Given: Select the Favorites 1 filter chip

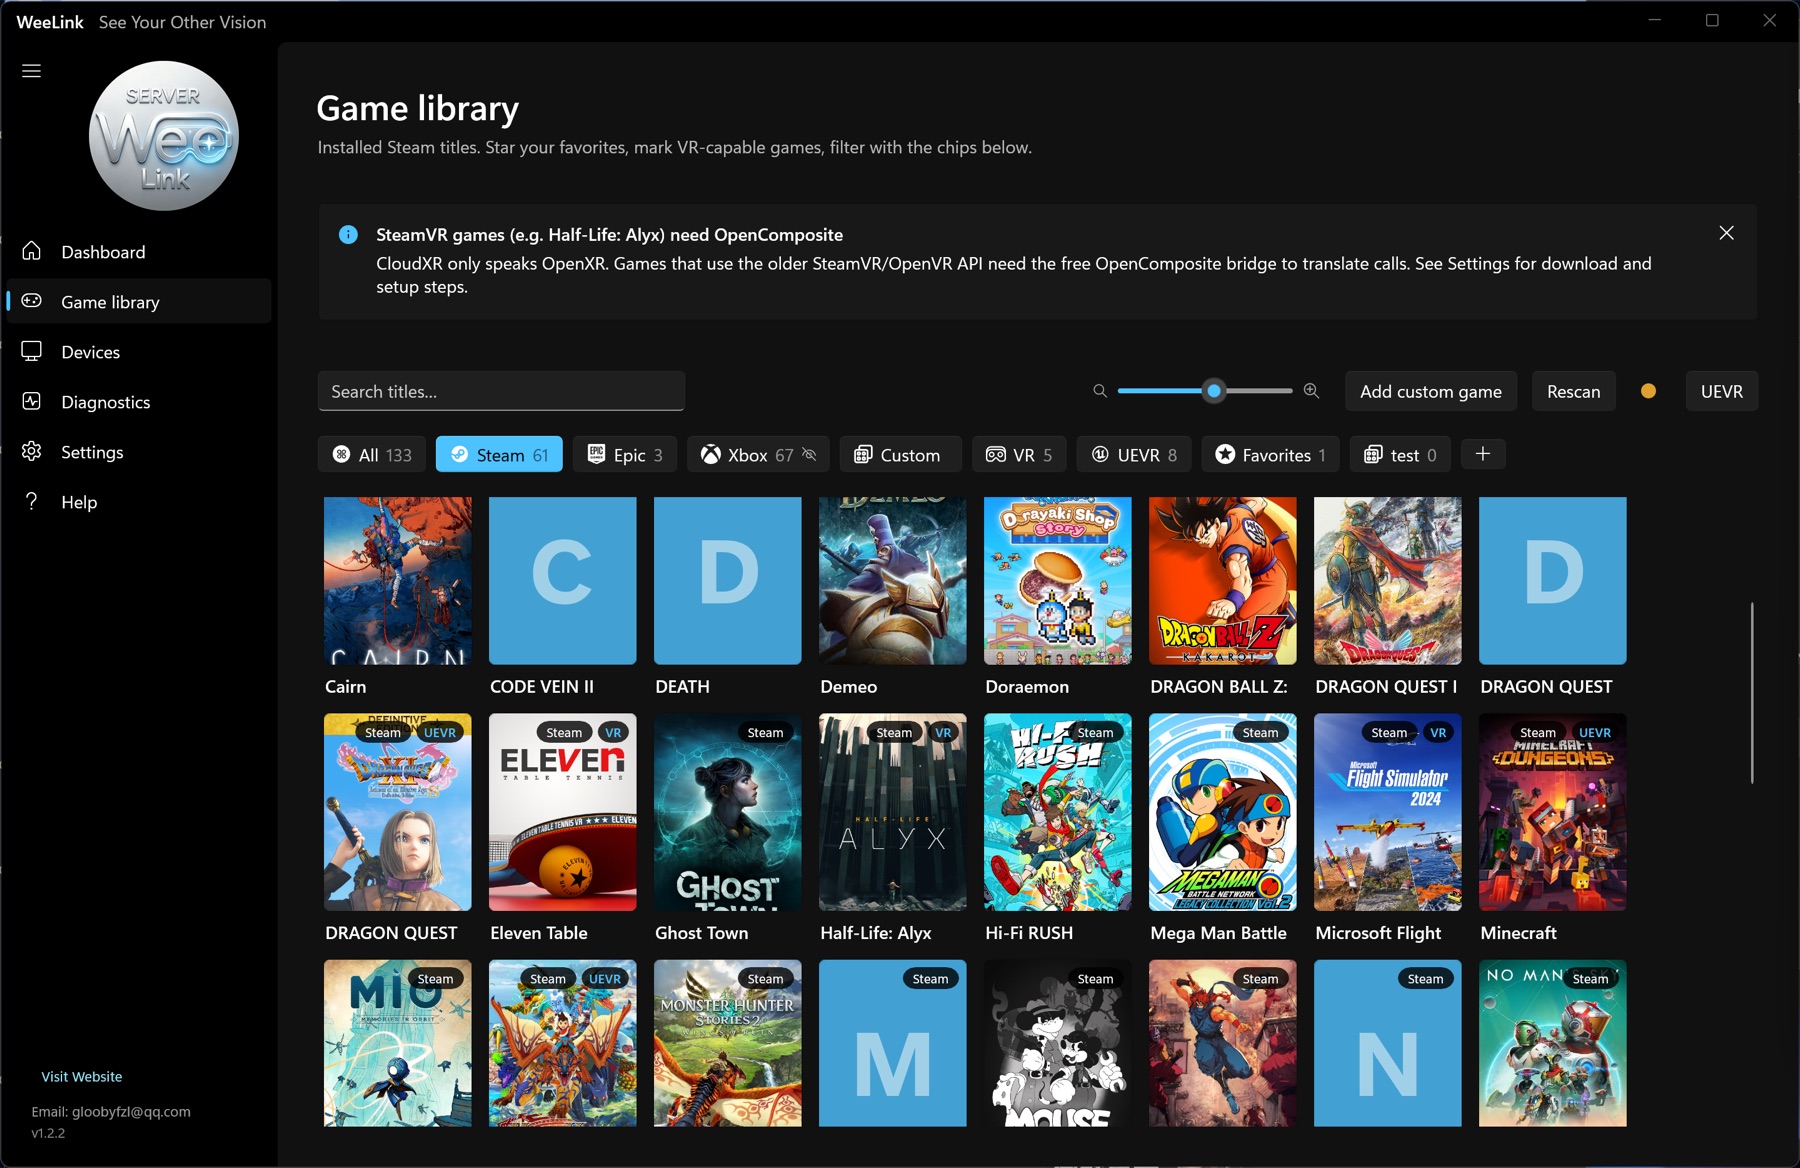Looking at the screenshot, I should pos(1270,454).
